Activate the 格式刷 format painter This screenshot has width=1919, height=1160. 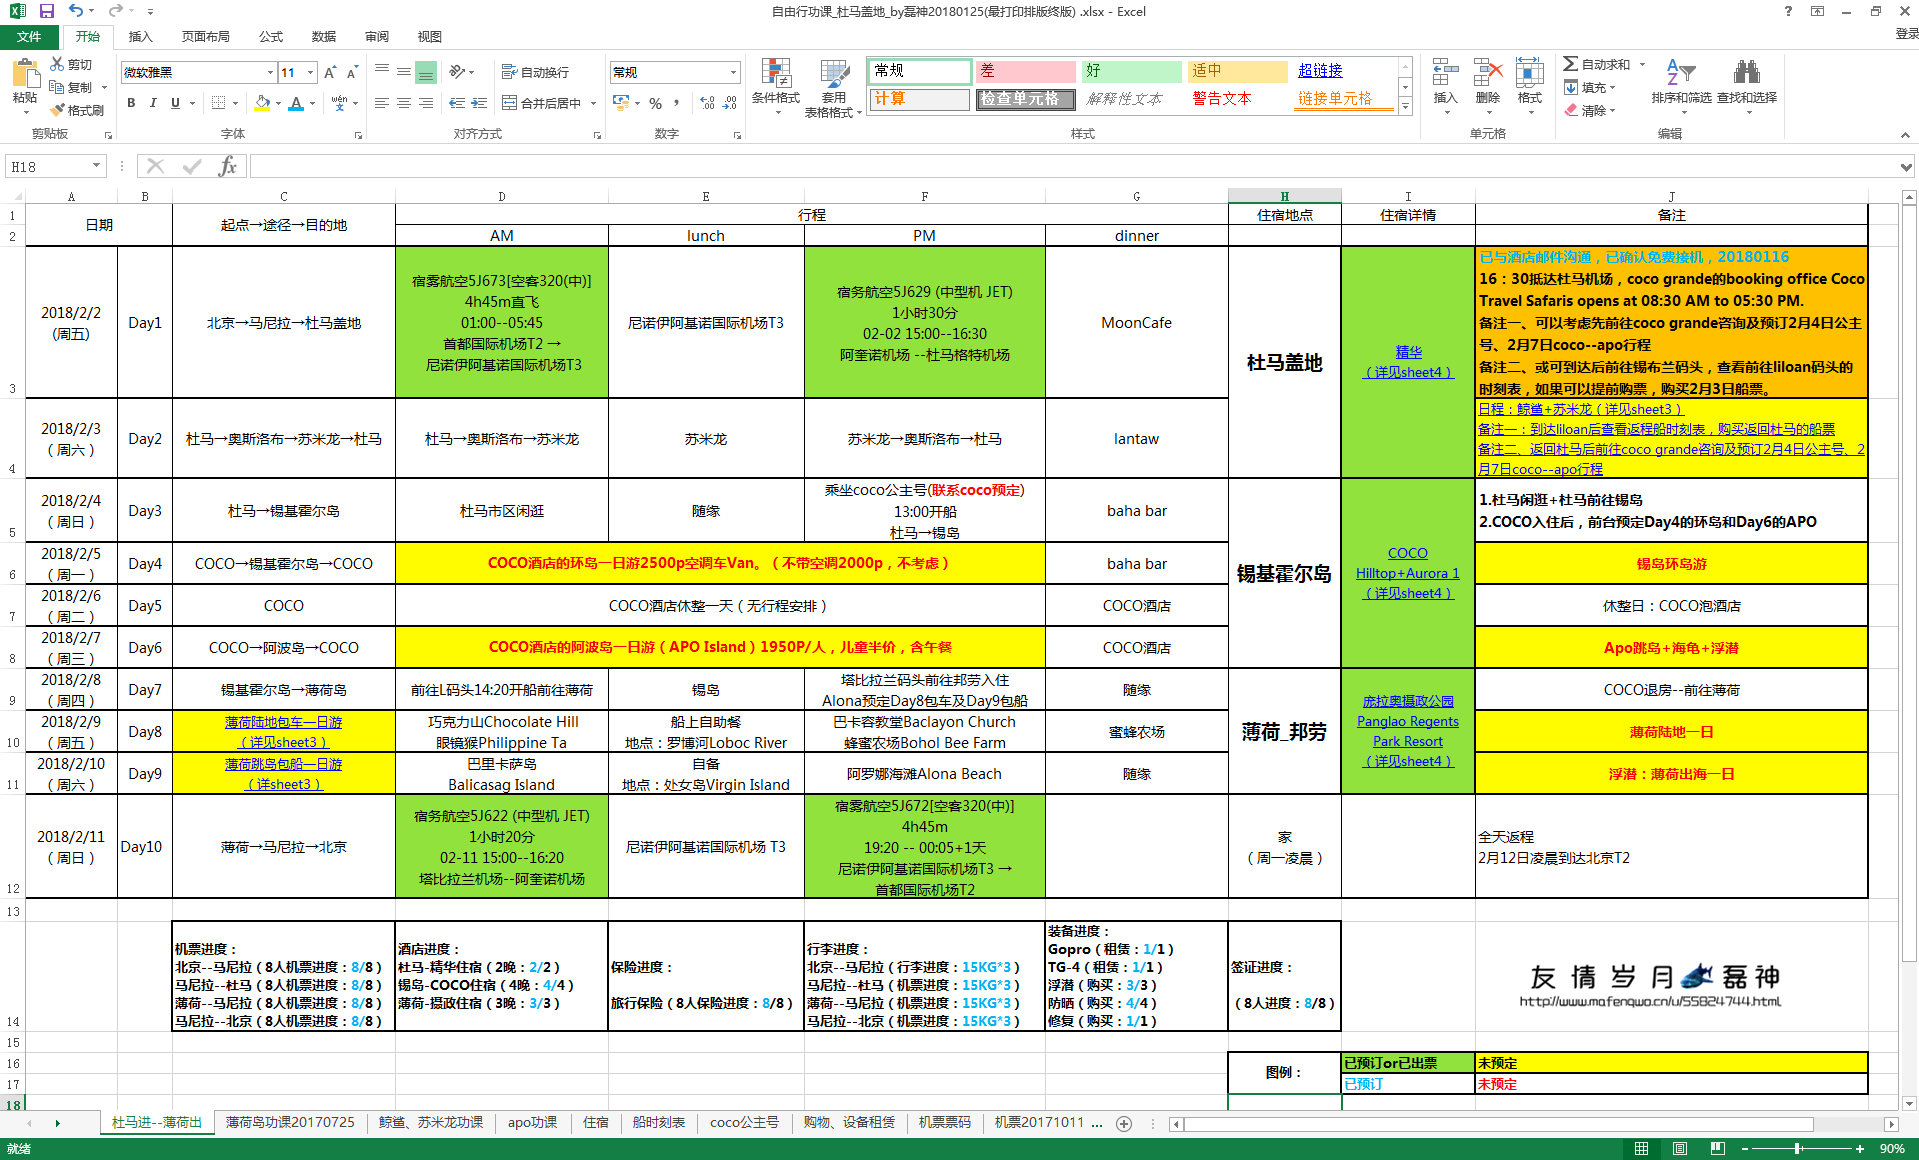77,110
